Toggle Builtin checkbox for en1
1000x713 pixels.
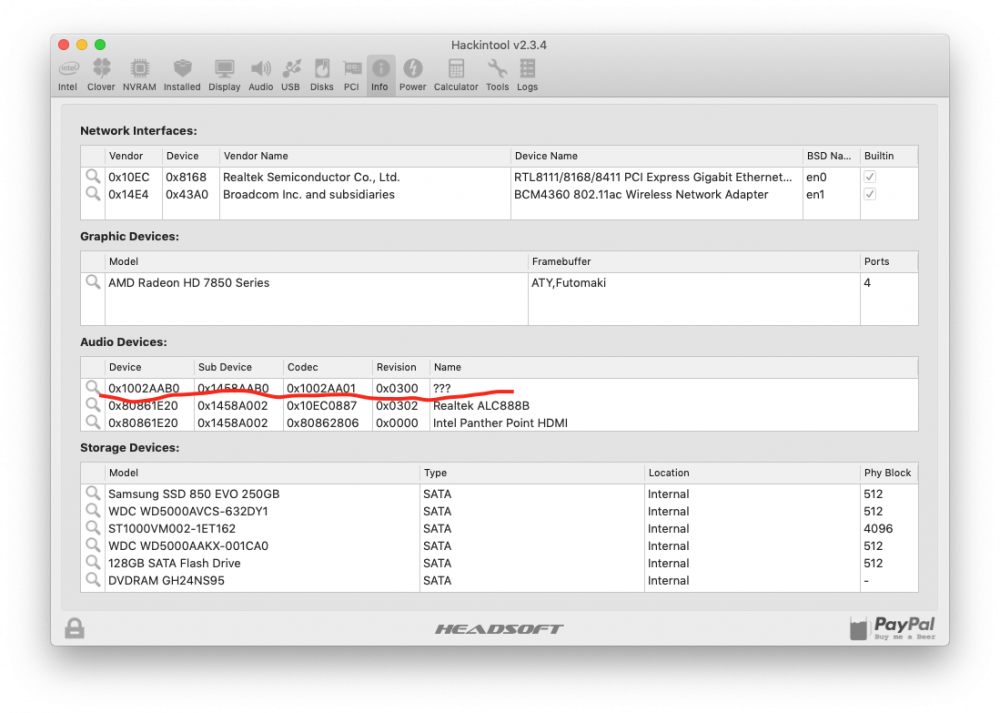[x=870, y=194]
